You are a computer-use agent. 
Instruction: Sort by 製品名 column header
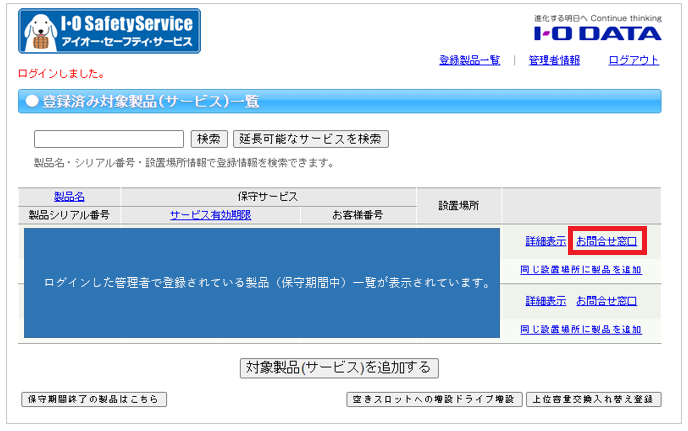point(69,197)
